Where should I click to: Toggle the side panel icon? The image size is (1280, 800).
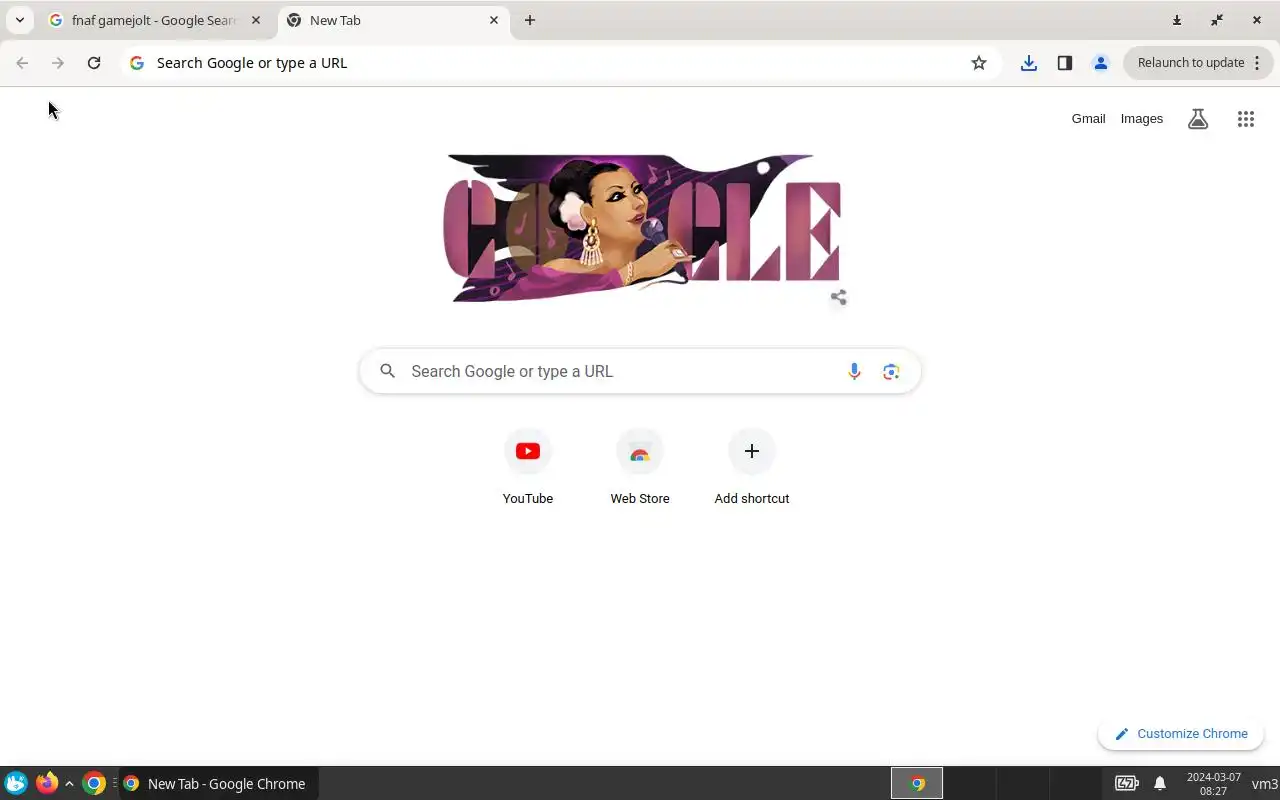pyautogui.click(x=1065, y=63)
